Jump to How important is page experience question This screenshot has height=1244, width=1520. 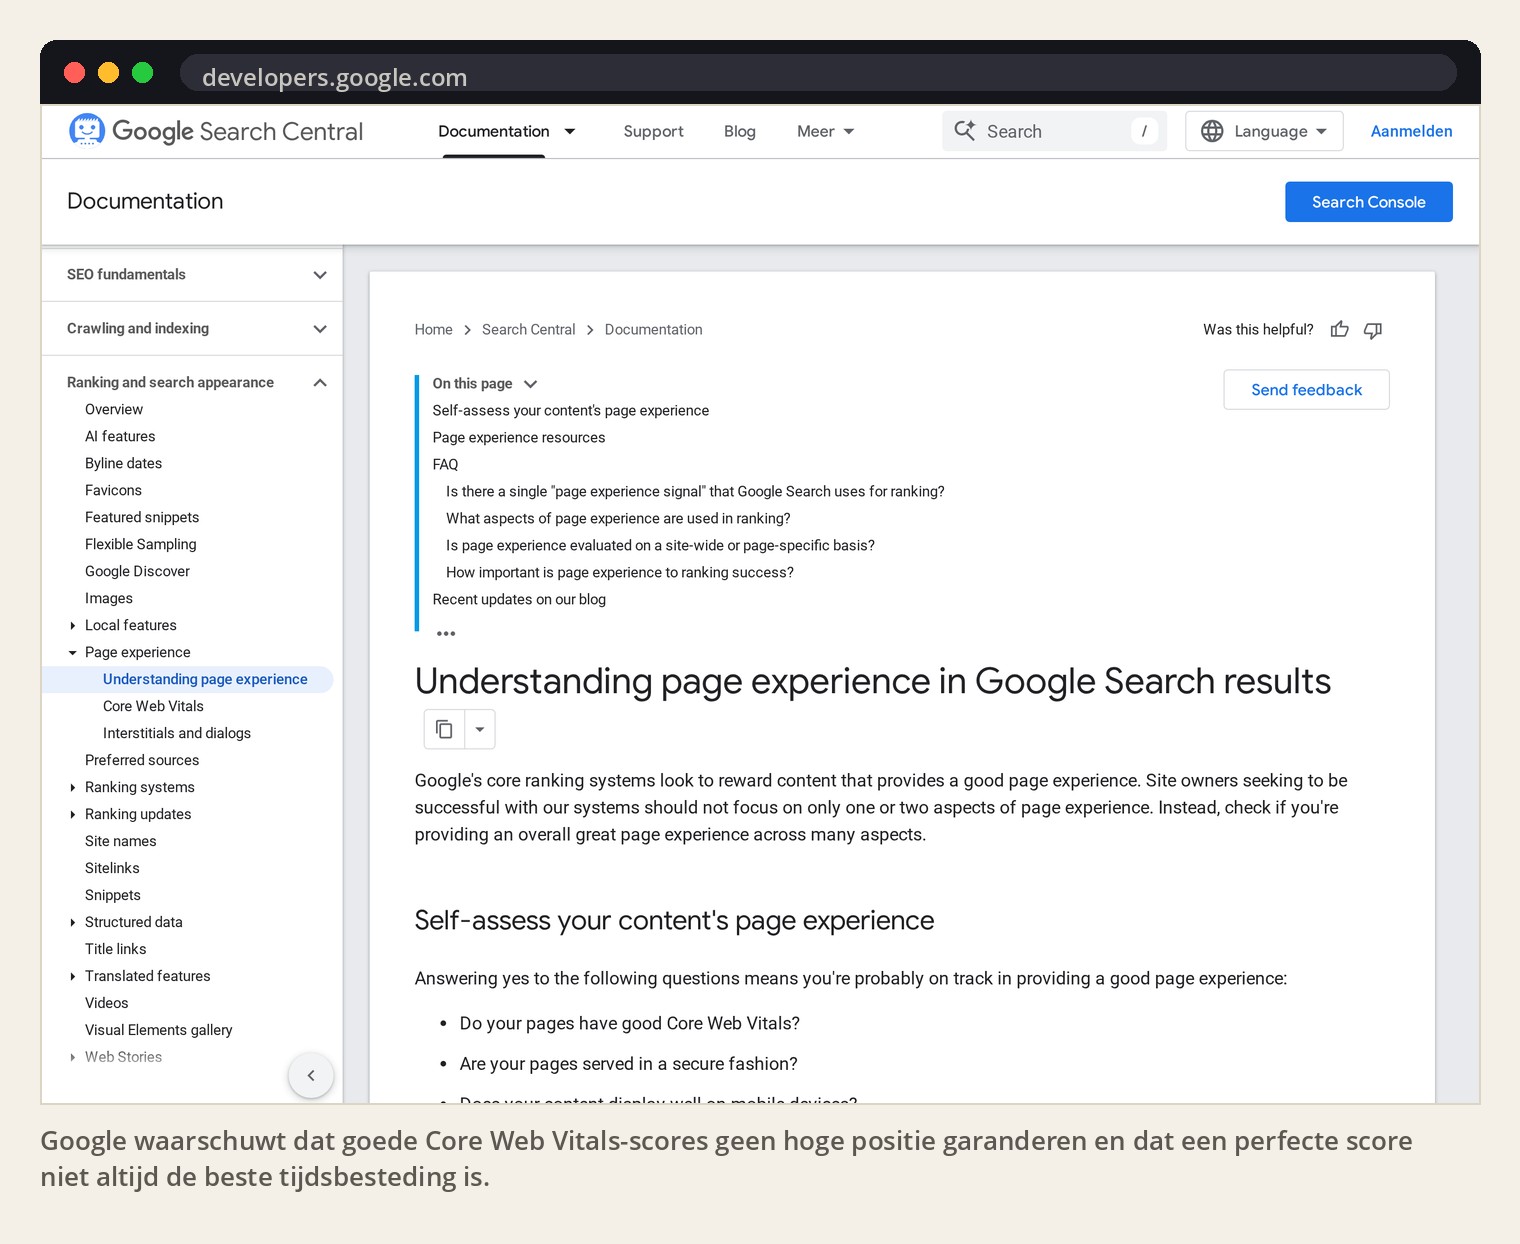(x=620, y=572)
